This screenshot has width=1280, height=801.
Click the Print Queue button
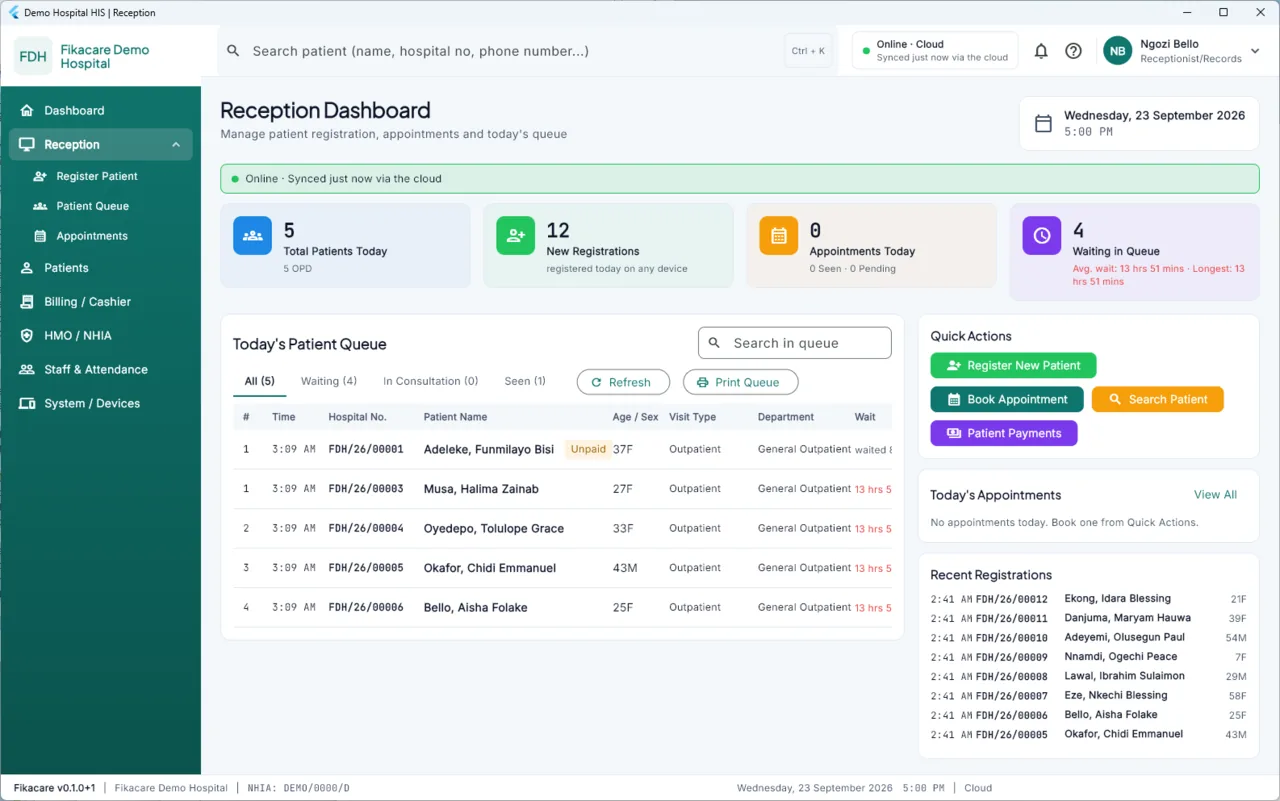(x=740, y=382)
